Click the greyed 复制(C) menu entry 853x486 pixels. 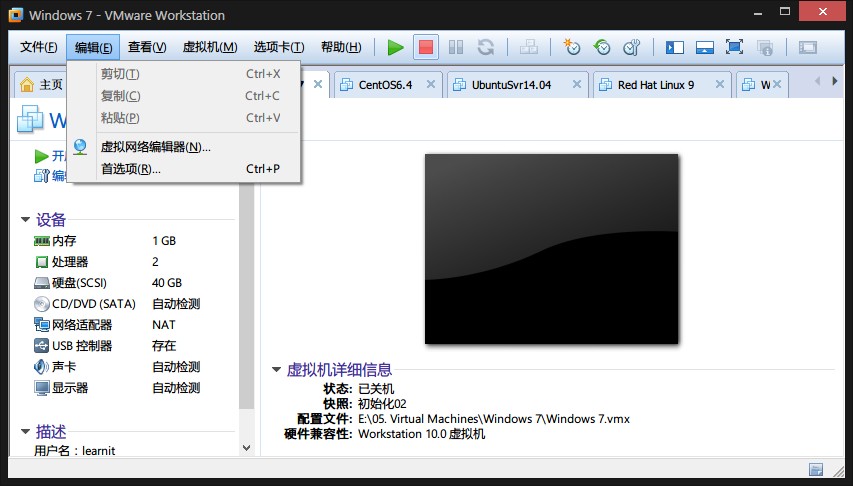[x=183, y=96]
